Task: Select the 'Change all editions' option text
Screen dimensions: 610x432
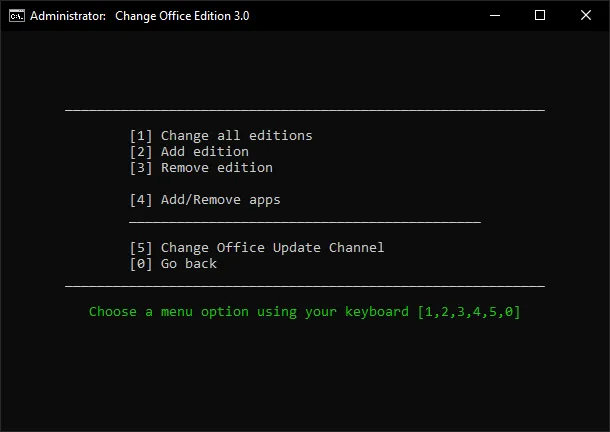Action: (236, 136)
